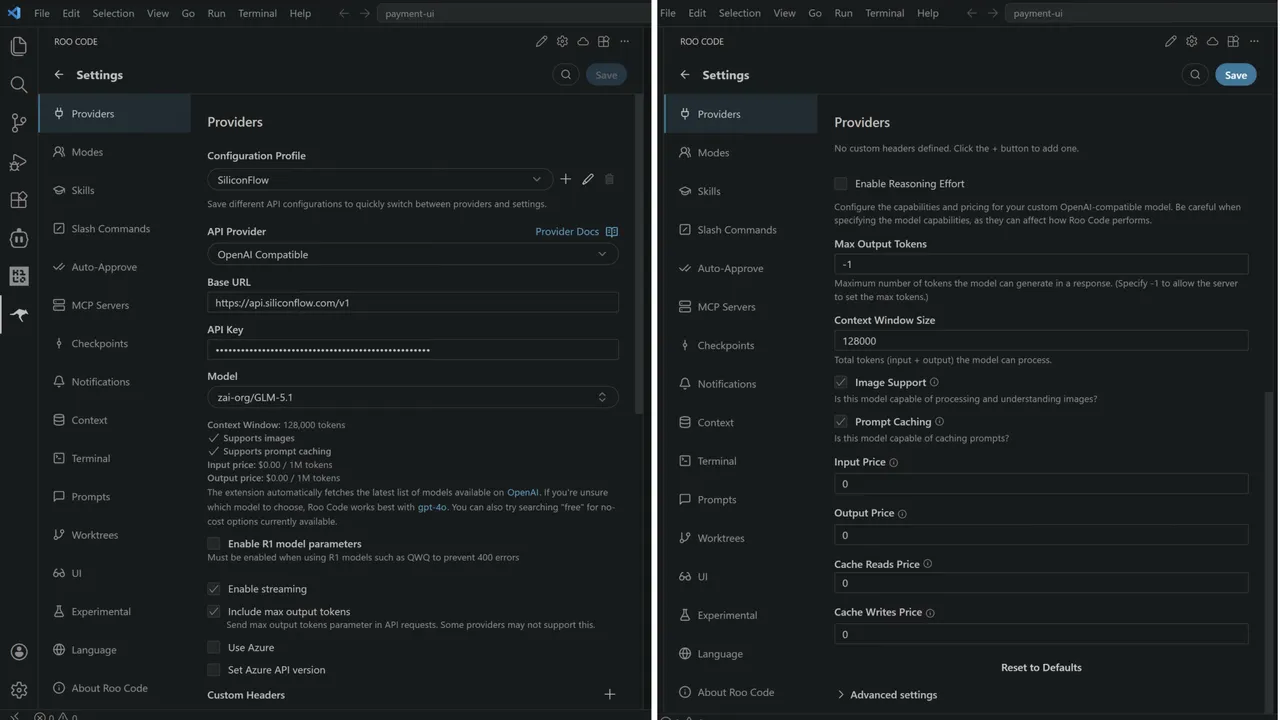Open Accounts icon in left window activity bar

[18, 652]
